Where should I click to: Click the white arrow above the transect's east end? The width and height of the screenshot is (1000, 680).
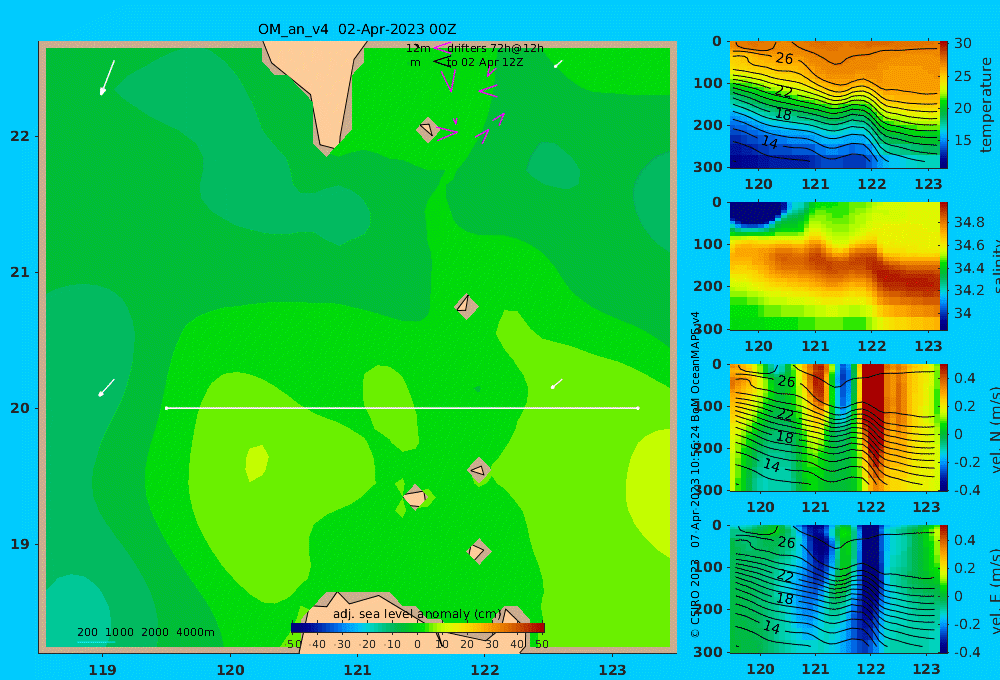click(x=557, y=383)
